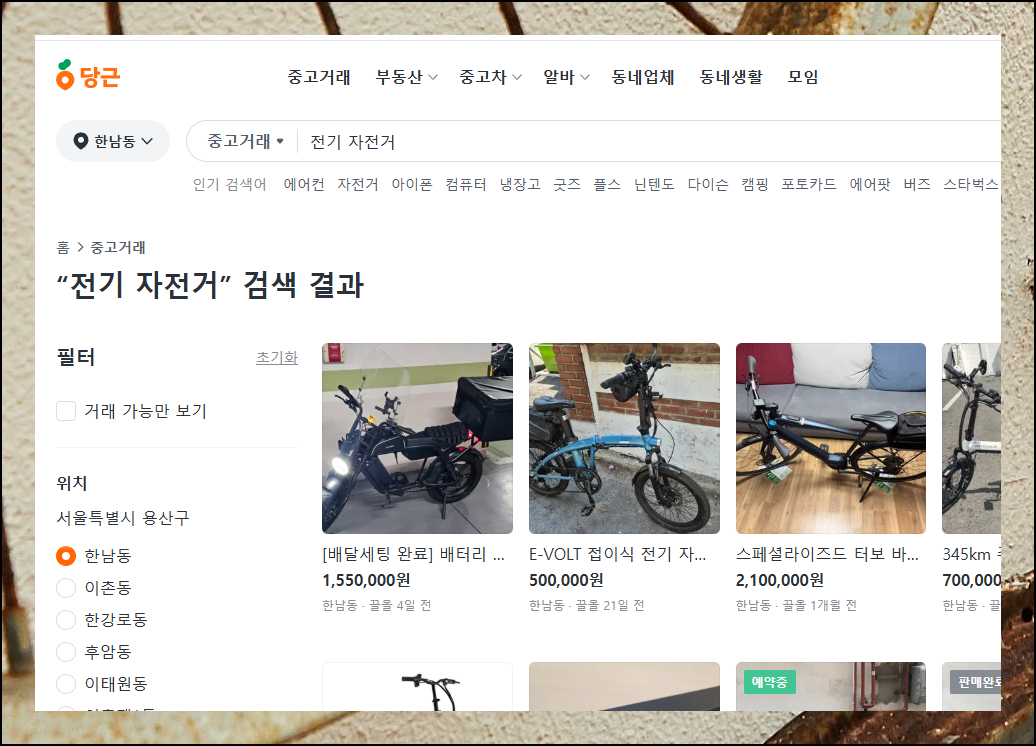Click the location pin icon by 한남동
Image resolution: width=1036 pixels, height=746 pixels.
pos(81,141)
